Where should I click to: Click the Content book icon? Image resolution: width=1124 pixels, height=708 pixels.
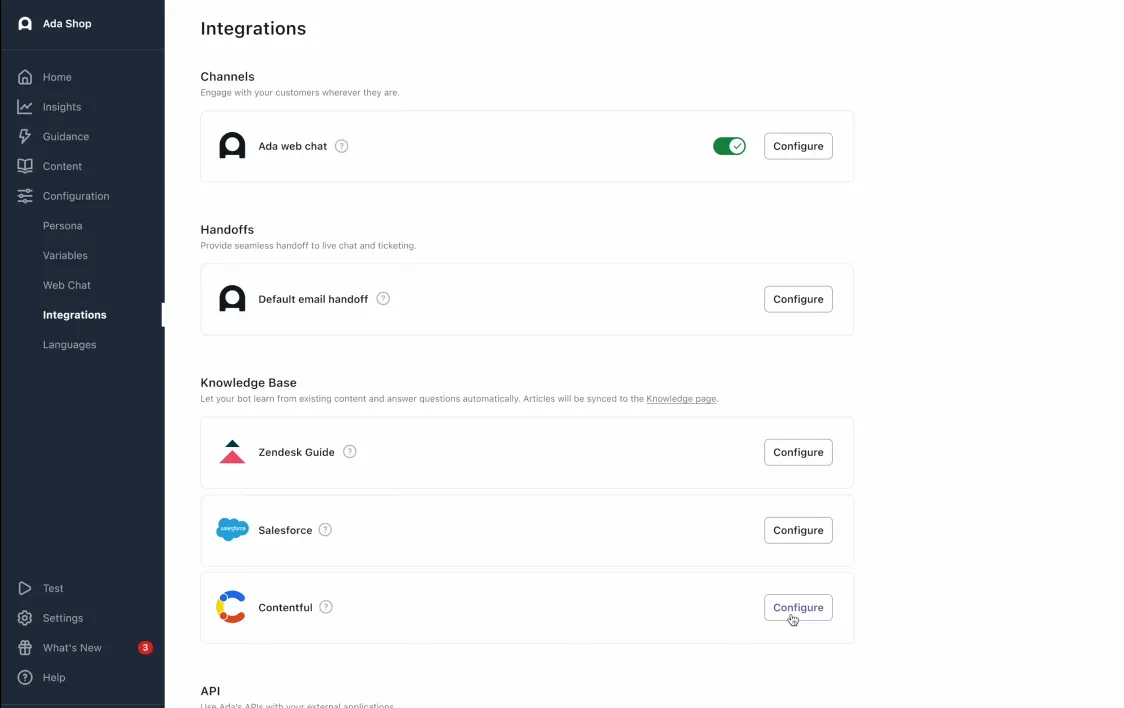pos(25,166)
